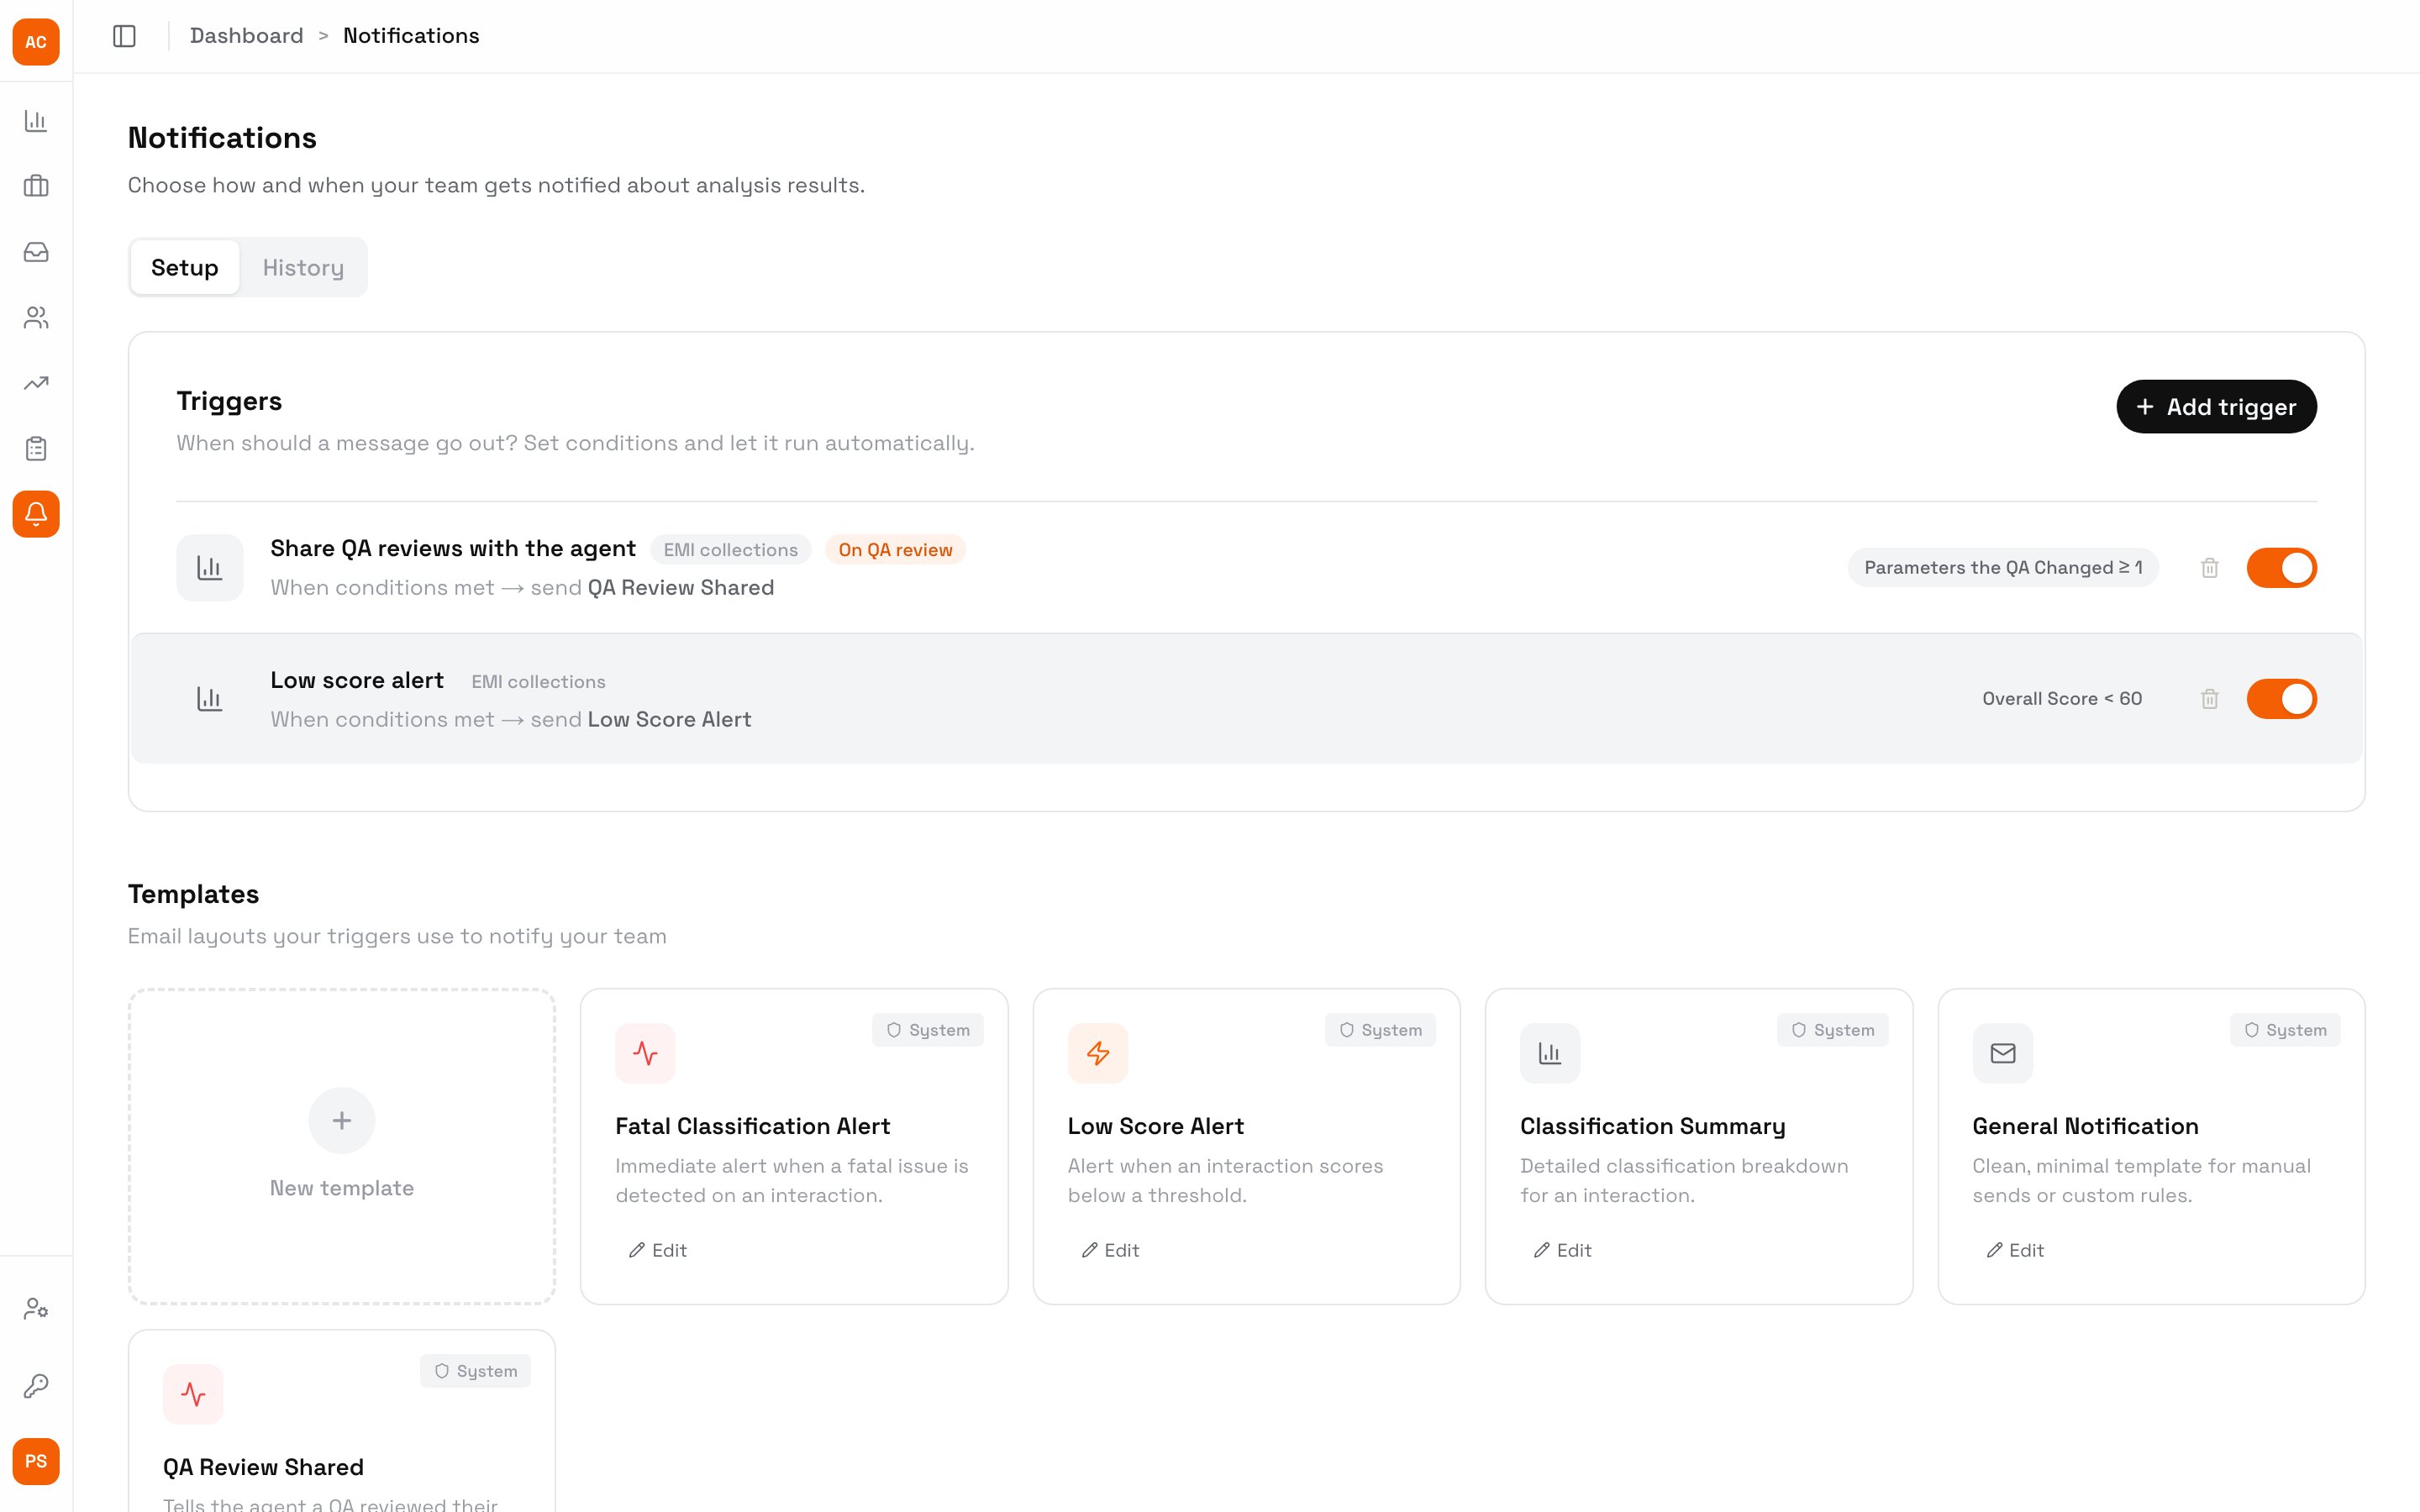Click the Low Score Alert lightning icon
The width and height of the screenshot is (2420, 1512).
click(x=1098, y=1053)
